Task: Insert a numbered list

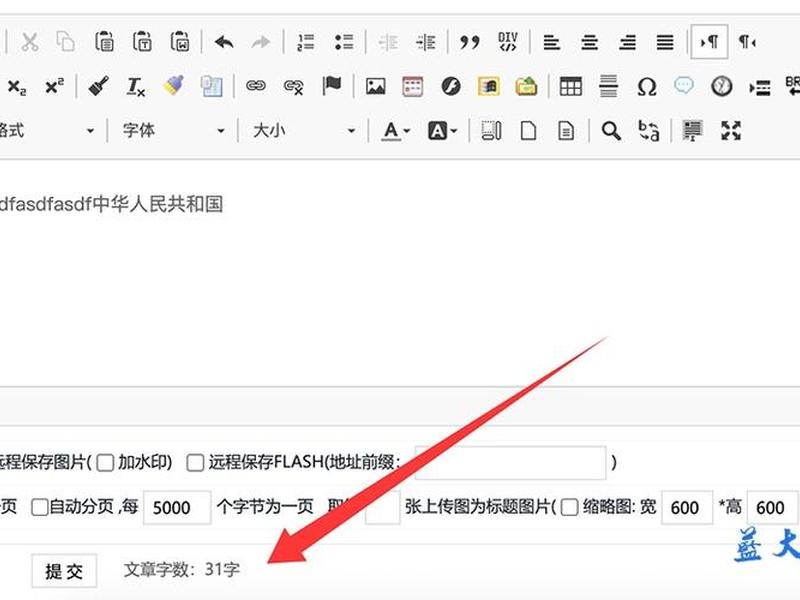Action: click(x=306, y=42)
